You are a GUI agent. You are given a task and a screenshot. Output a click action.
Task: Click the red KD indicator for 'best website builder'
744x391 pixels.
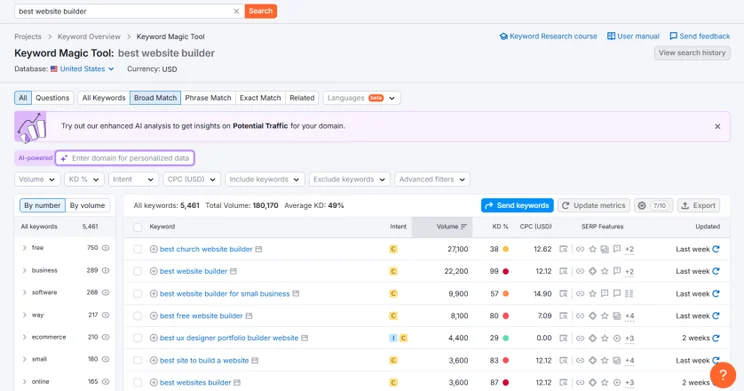[x=506, y=271]
